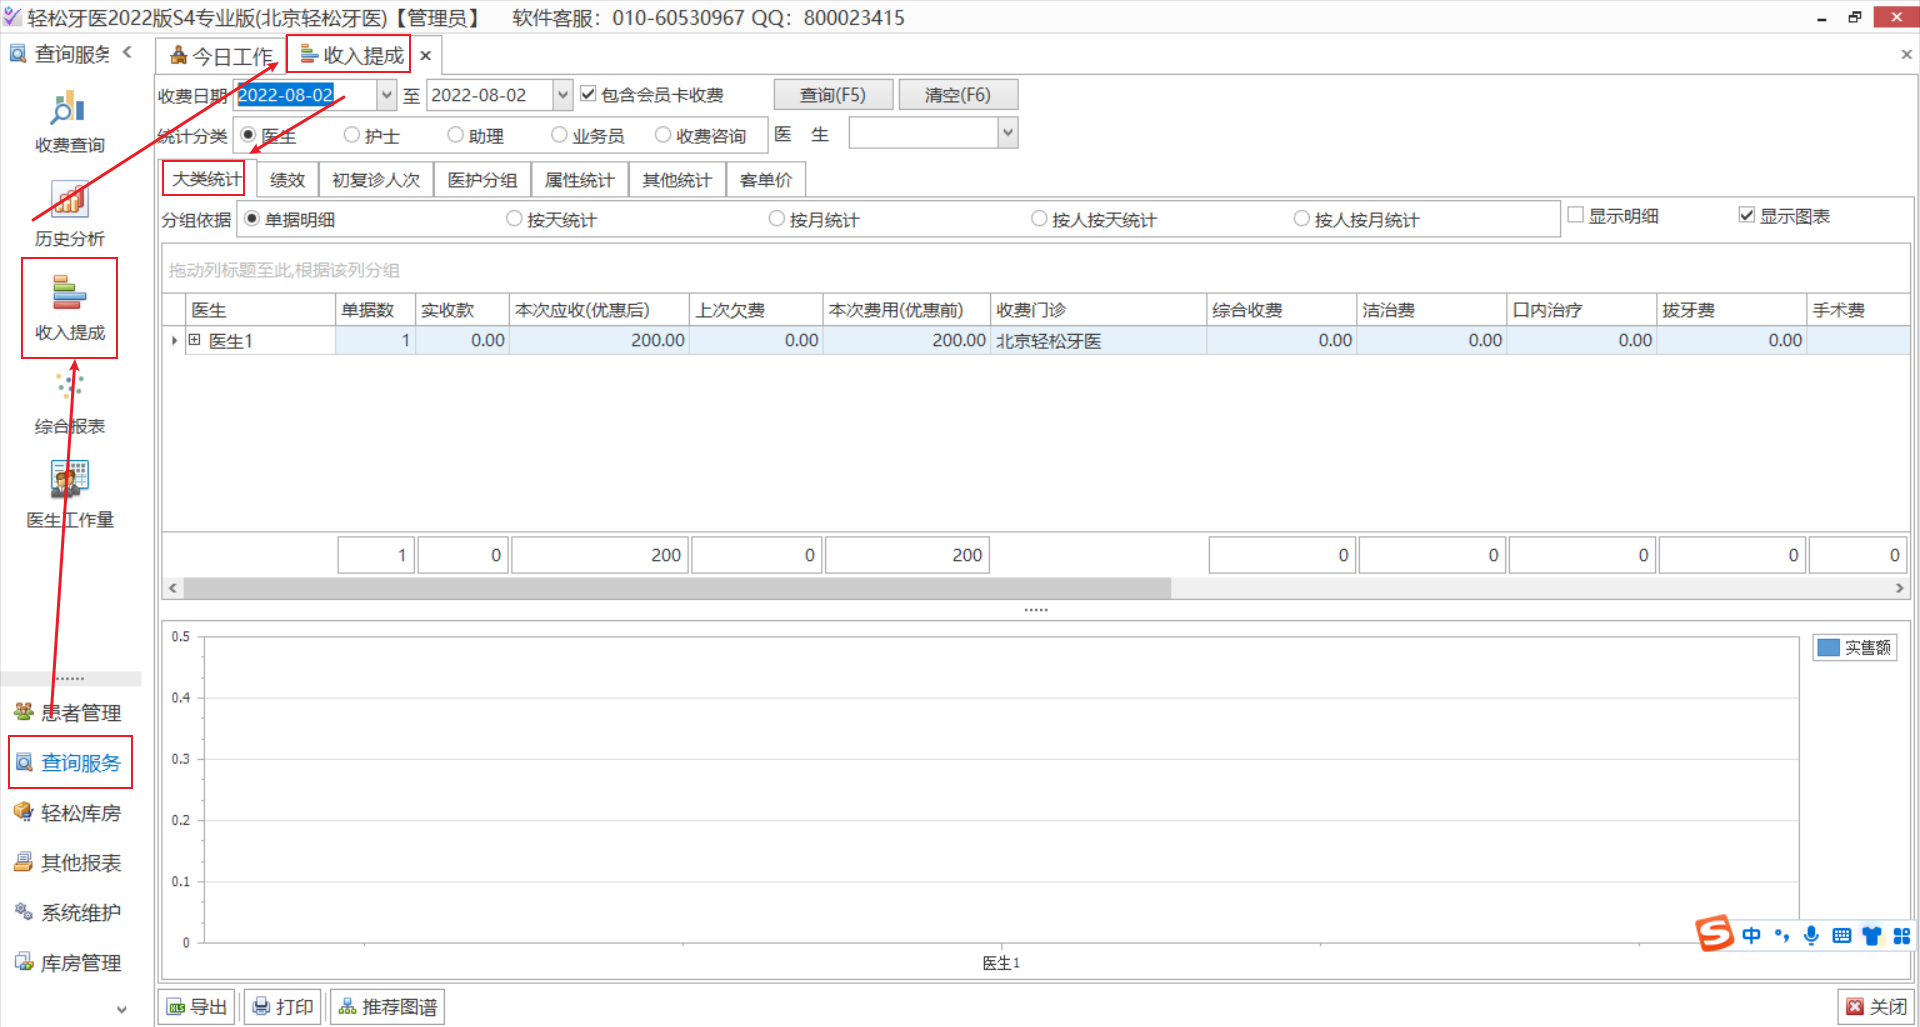Click the Sogou microphone voice input icon

click(x=1811, y=936)
